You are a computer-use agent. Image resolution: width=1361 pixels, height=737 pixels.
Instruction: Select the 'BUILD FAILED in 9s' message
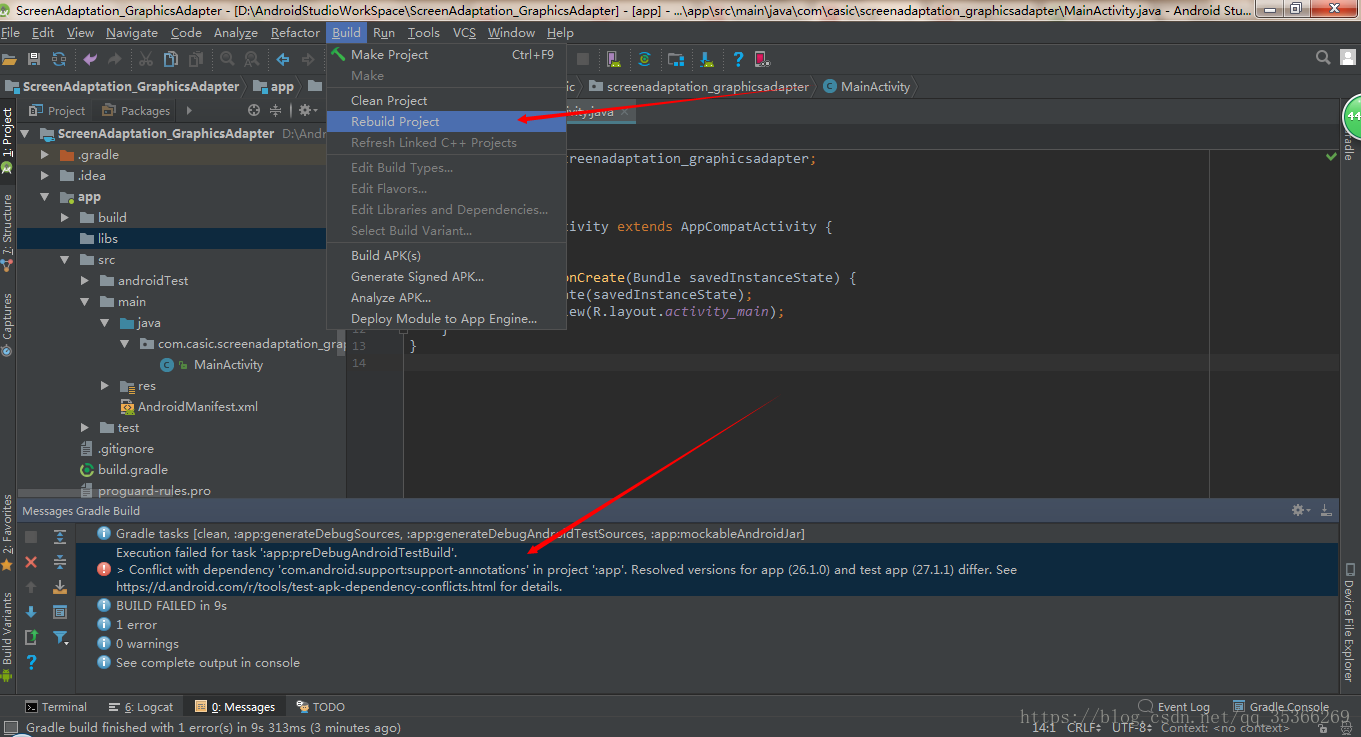pyautogui.click(x=171, y=605)
